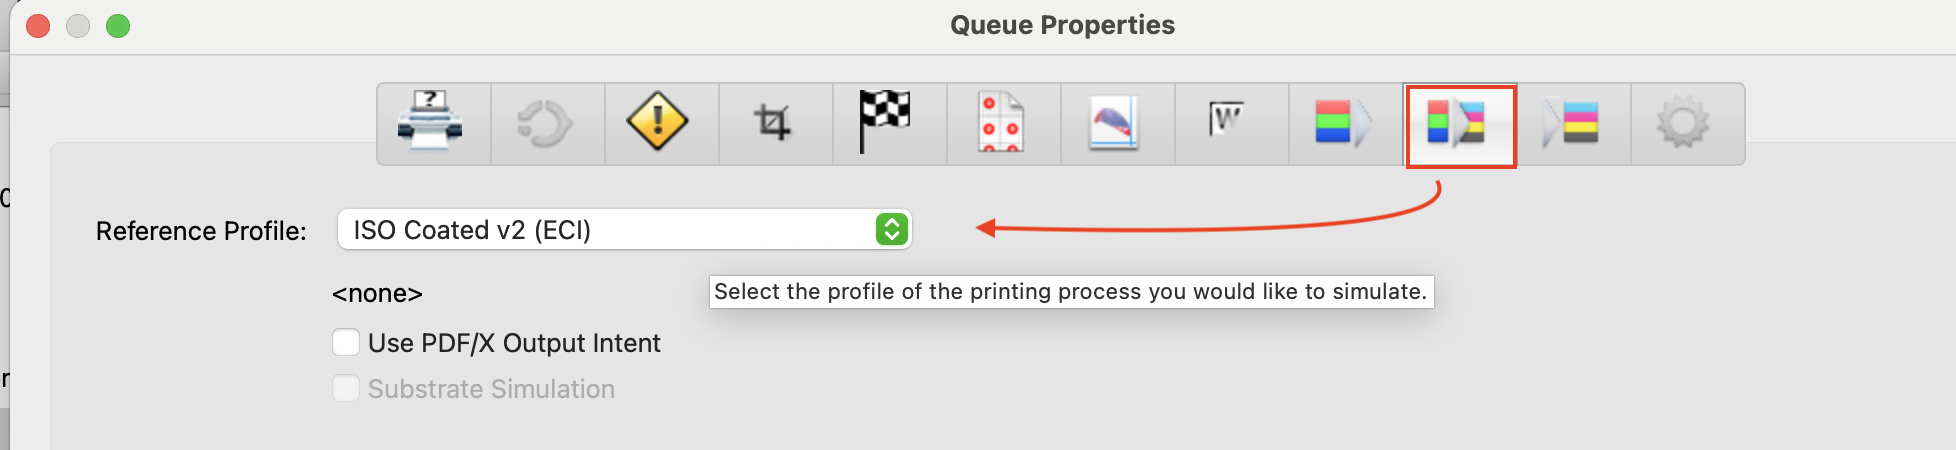Click the green zoom window button
1956x450 pixels.
coord(118,26)
